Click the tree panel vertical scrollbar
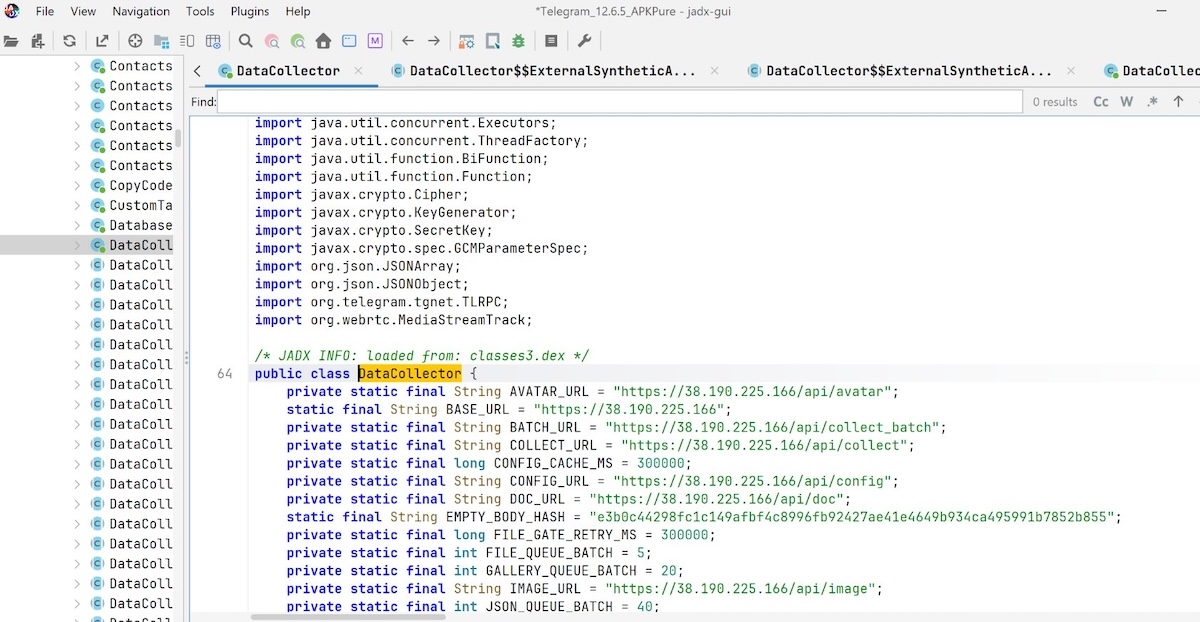The width and height of the screenshot is (1200, 622). pyautogui.click(x=178, y=139)
